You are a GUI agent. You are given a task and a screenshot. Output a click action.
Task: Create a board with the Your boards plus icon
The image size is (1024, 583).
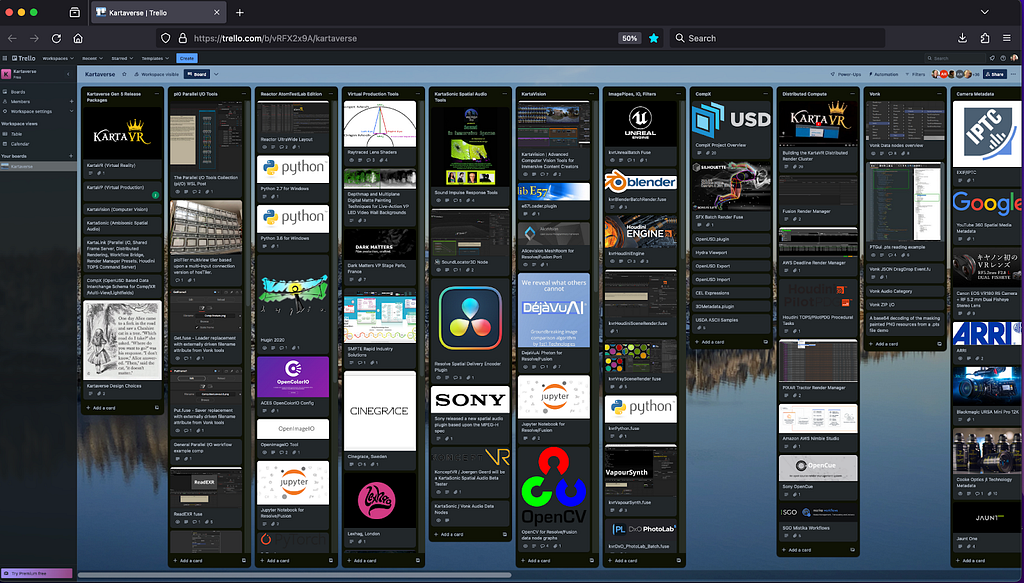[71, 156]
